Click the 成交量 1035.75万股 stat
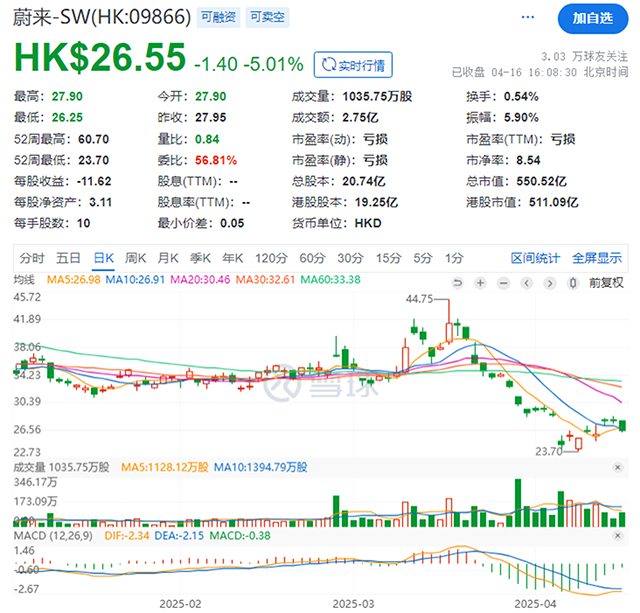640x613 pixels. (x=352, y=97)
